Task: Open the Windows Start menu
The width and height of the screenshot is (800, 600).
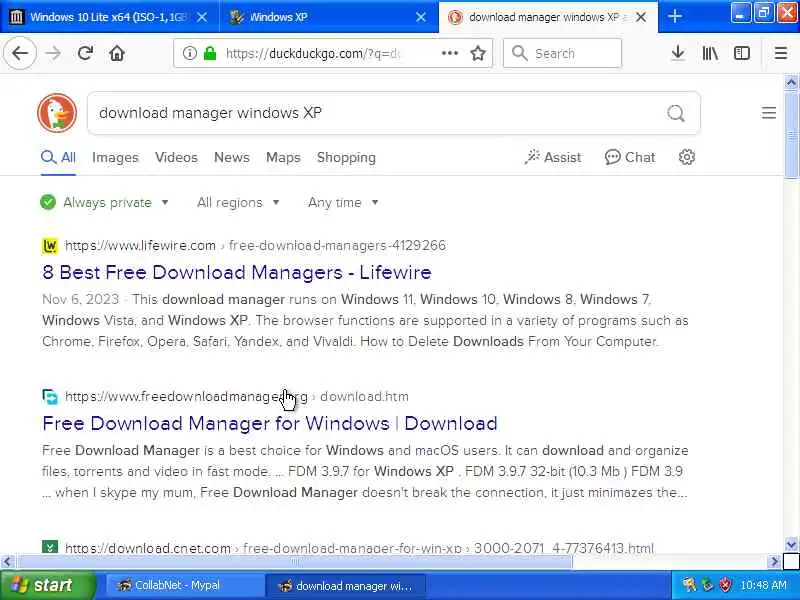Action: click(x=47, y=585)
